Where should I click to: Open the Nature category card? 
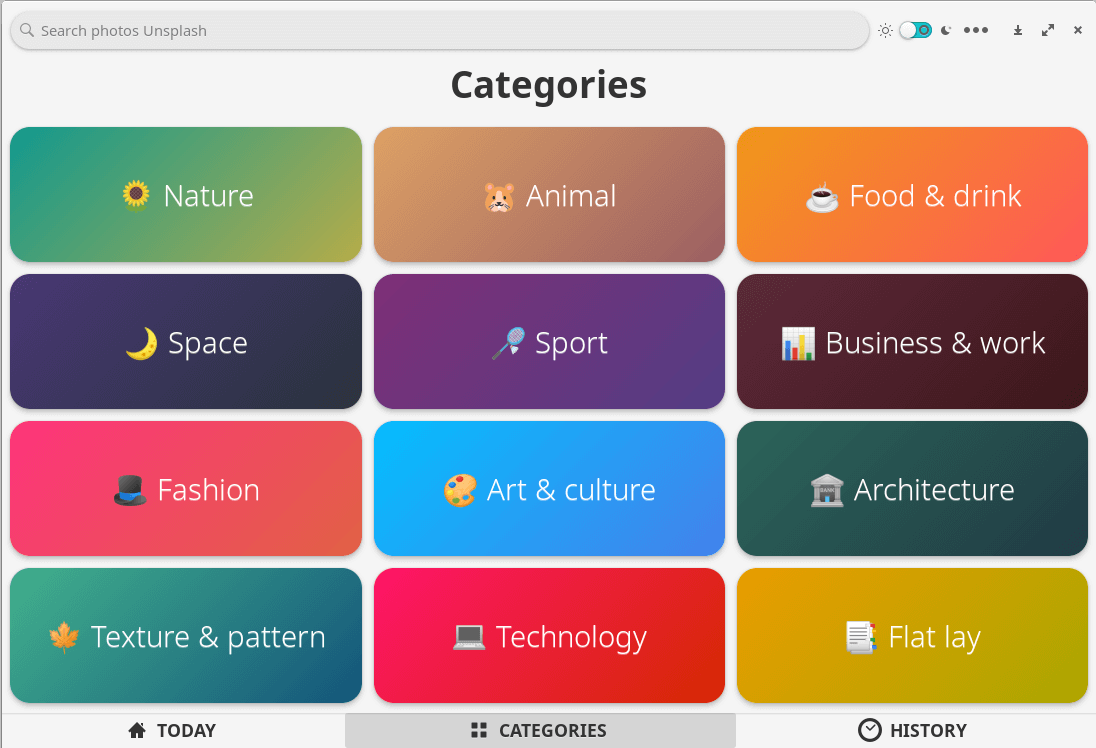186,195
